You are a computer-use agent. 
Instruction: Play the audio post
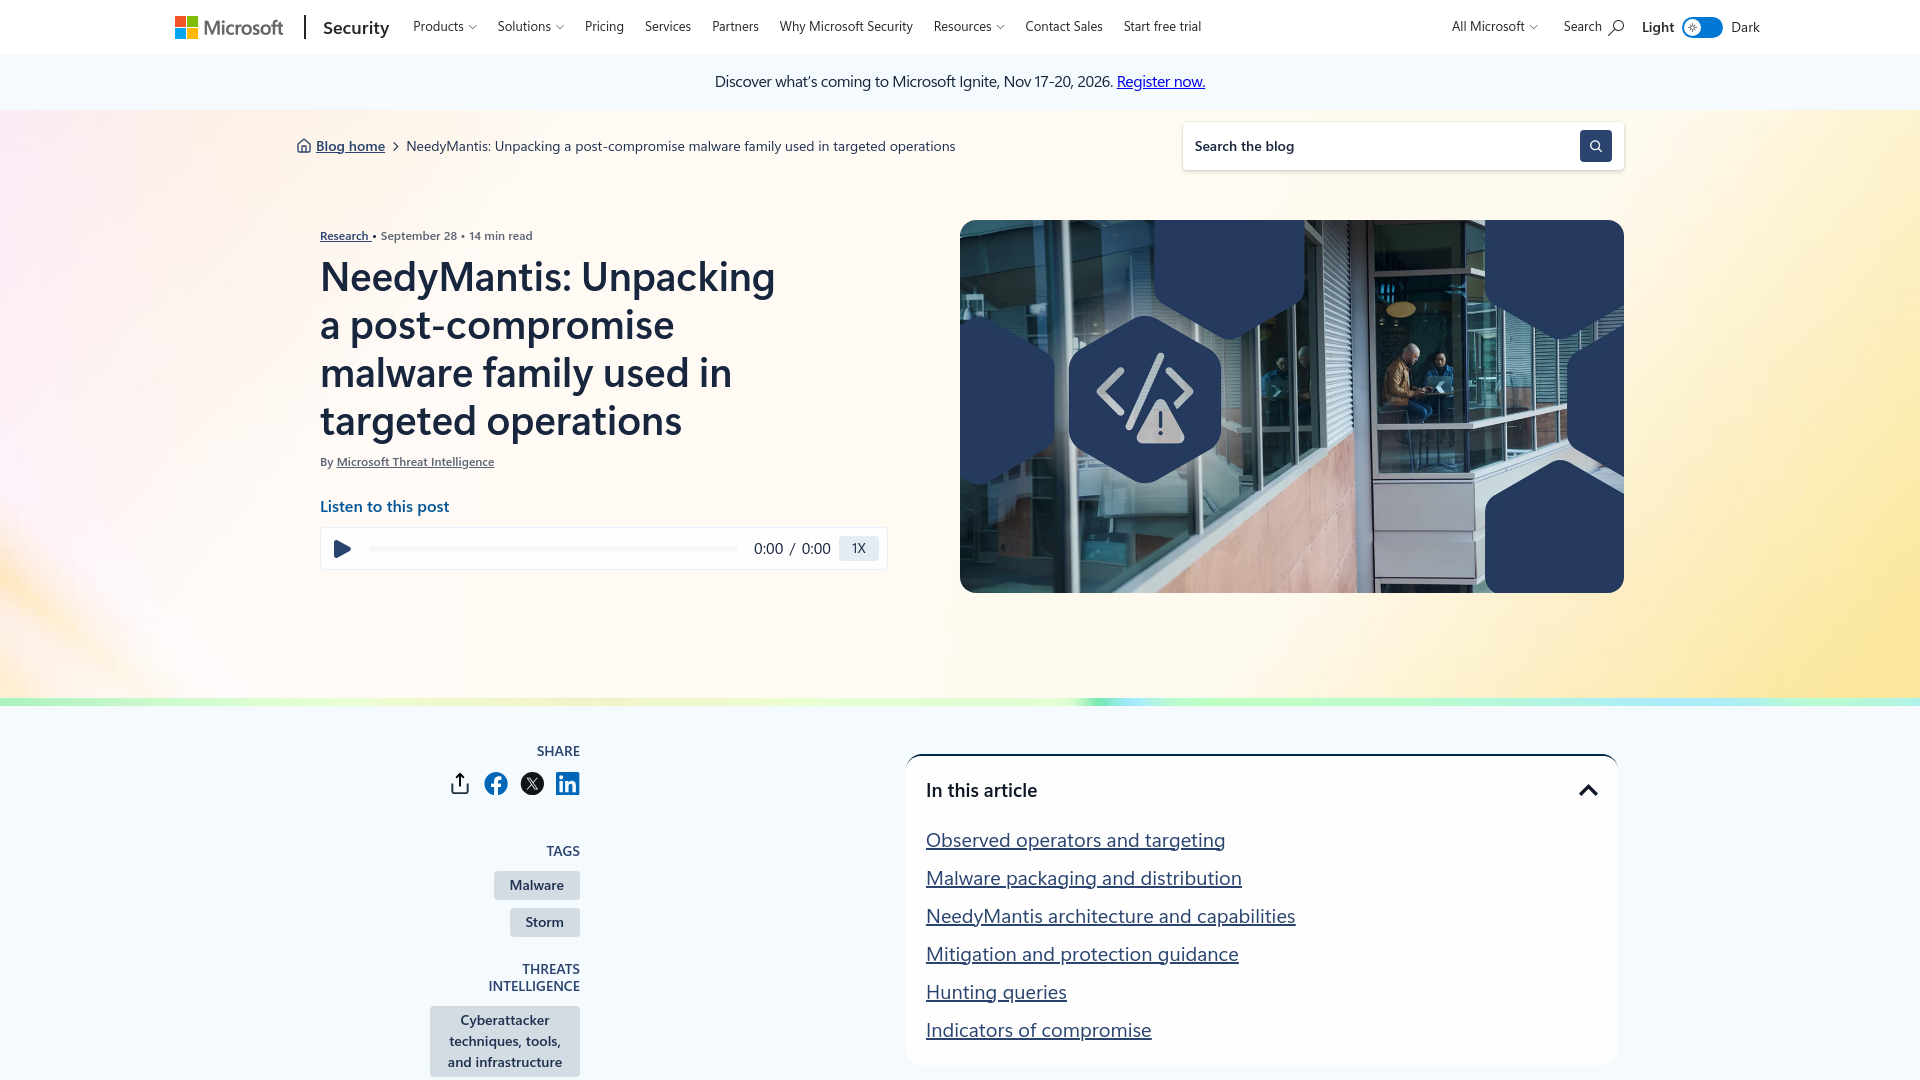[342, 549]
